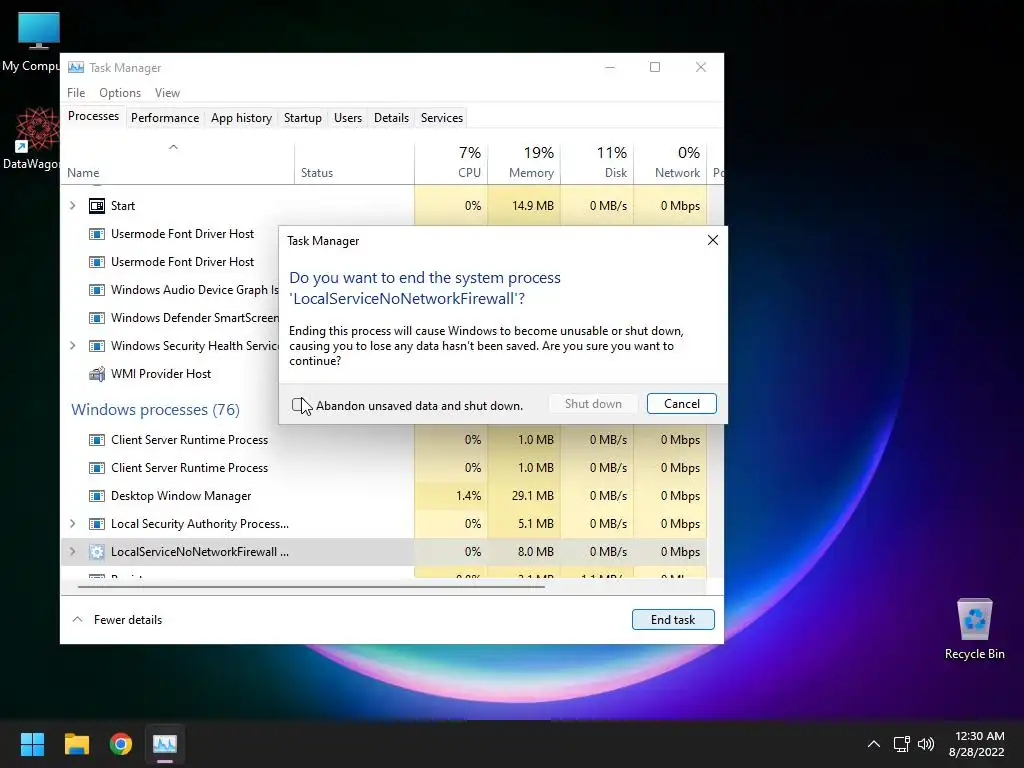Check Abandon unsaved data and shut down
This screenshot has height=768, width=1024.
click(x=298, y=406)
